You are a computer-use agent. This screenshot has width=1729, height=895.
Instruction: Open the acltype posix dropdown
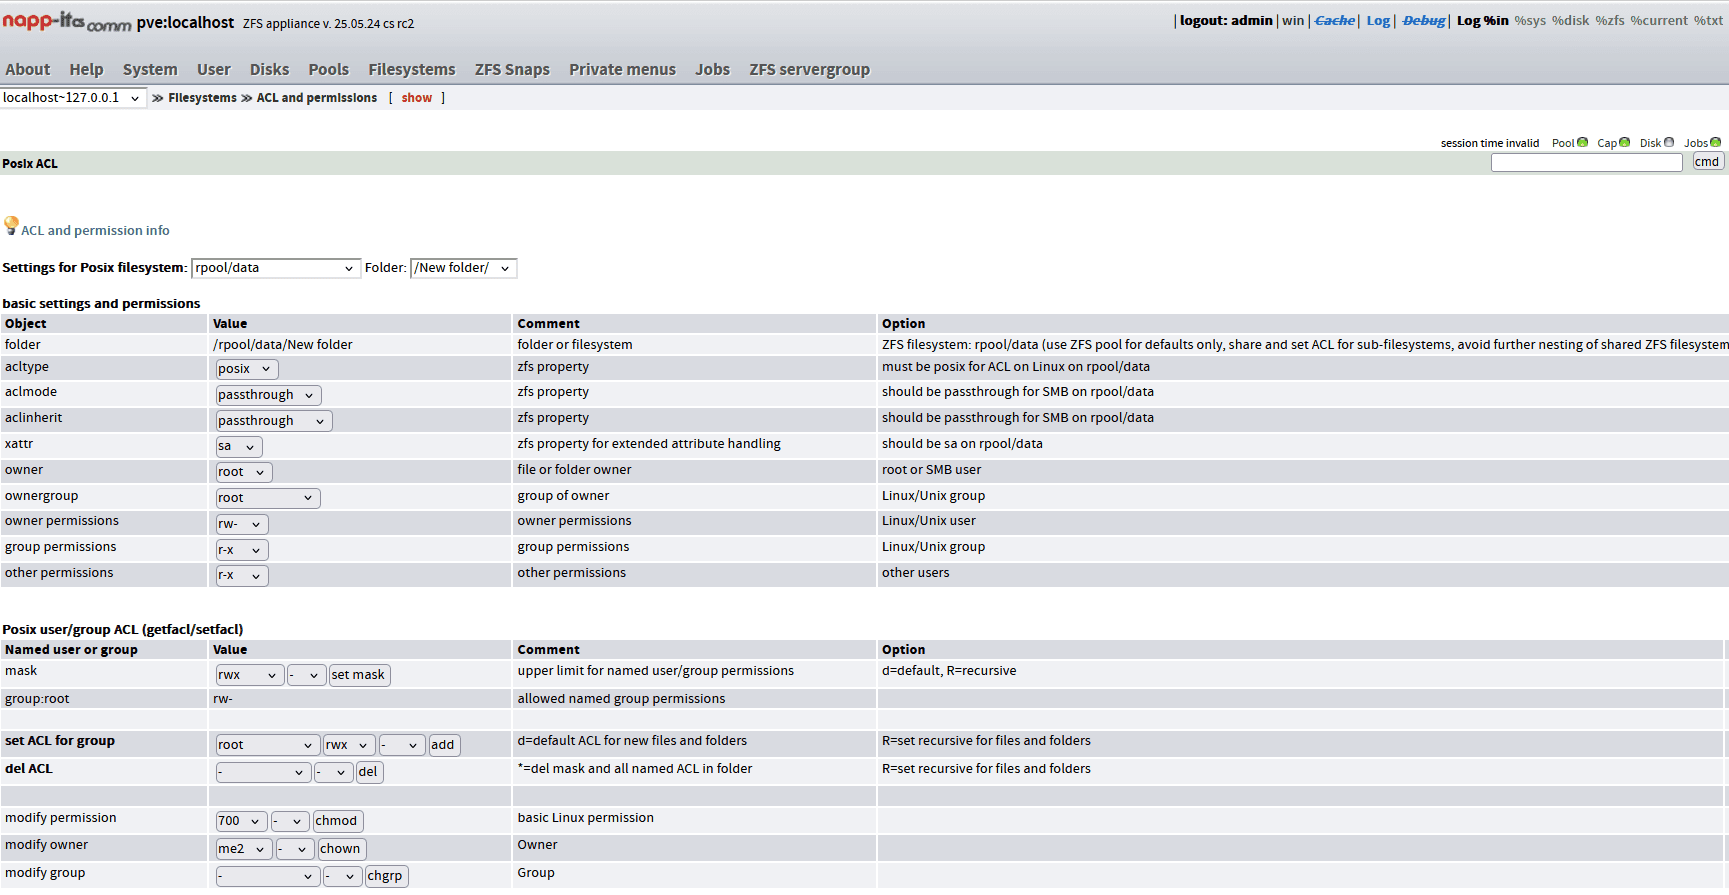pyautogui.click(x=246, y=369)
